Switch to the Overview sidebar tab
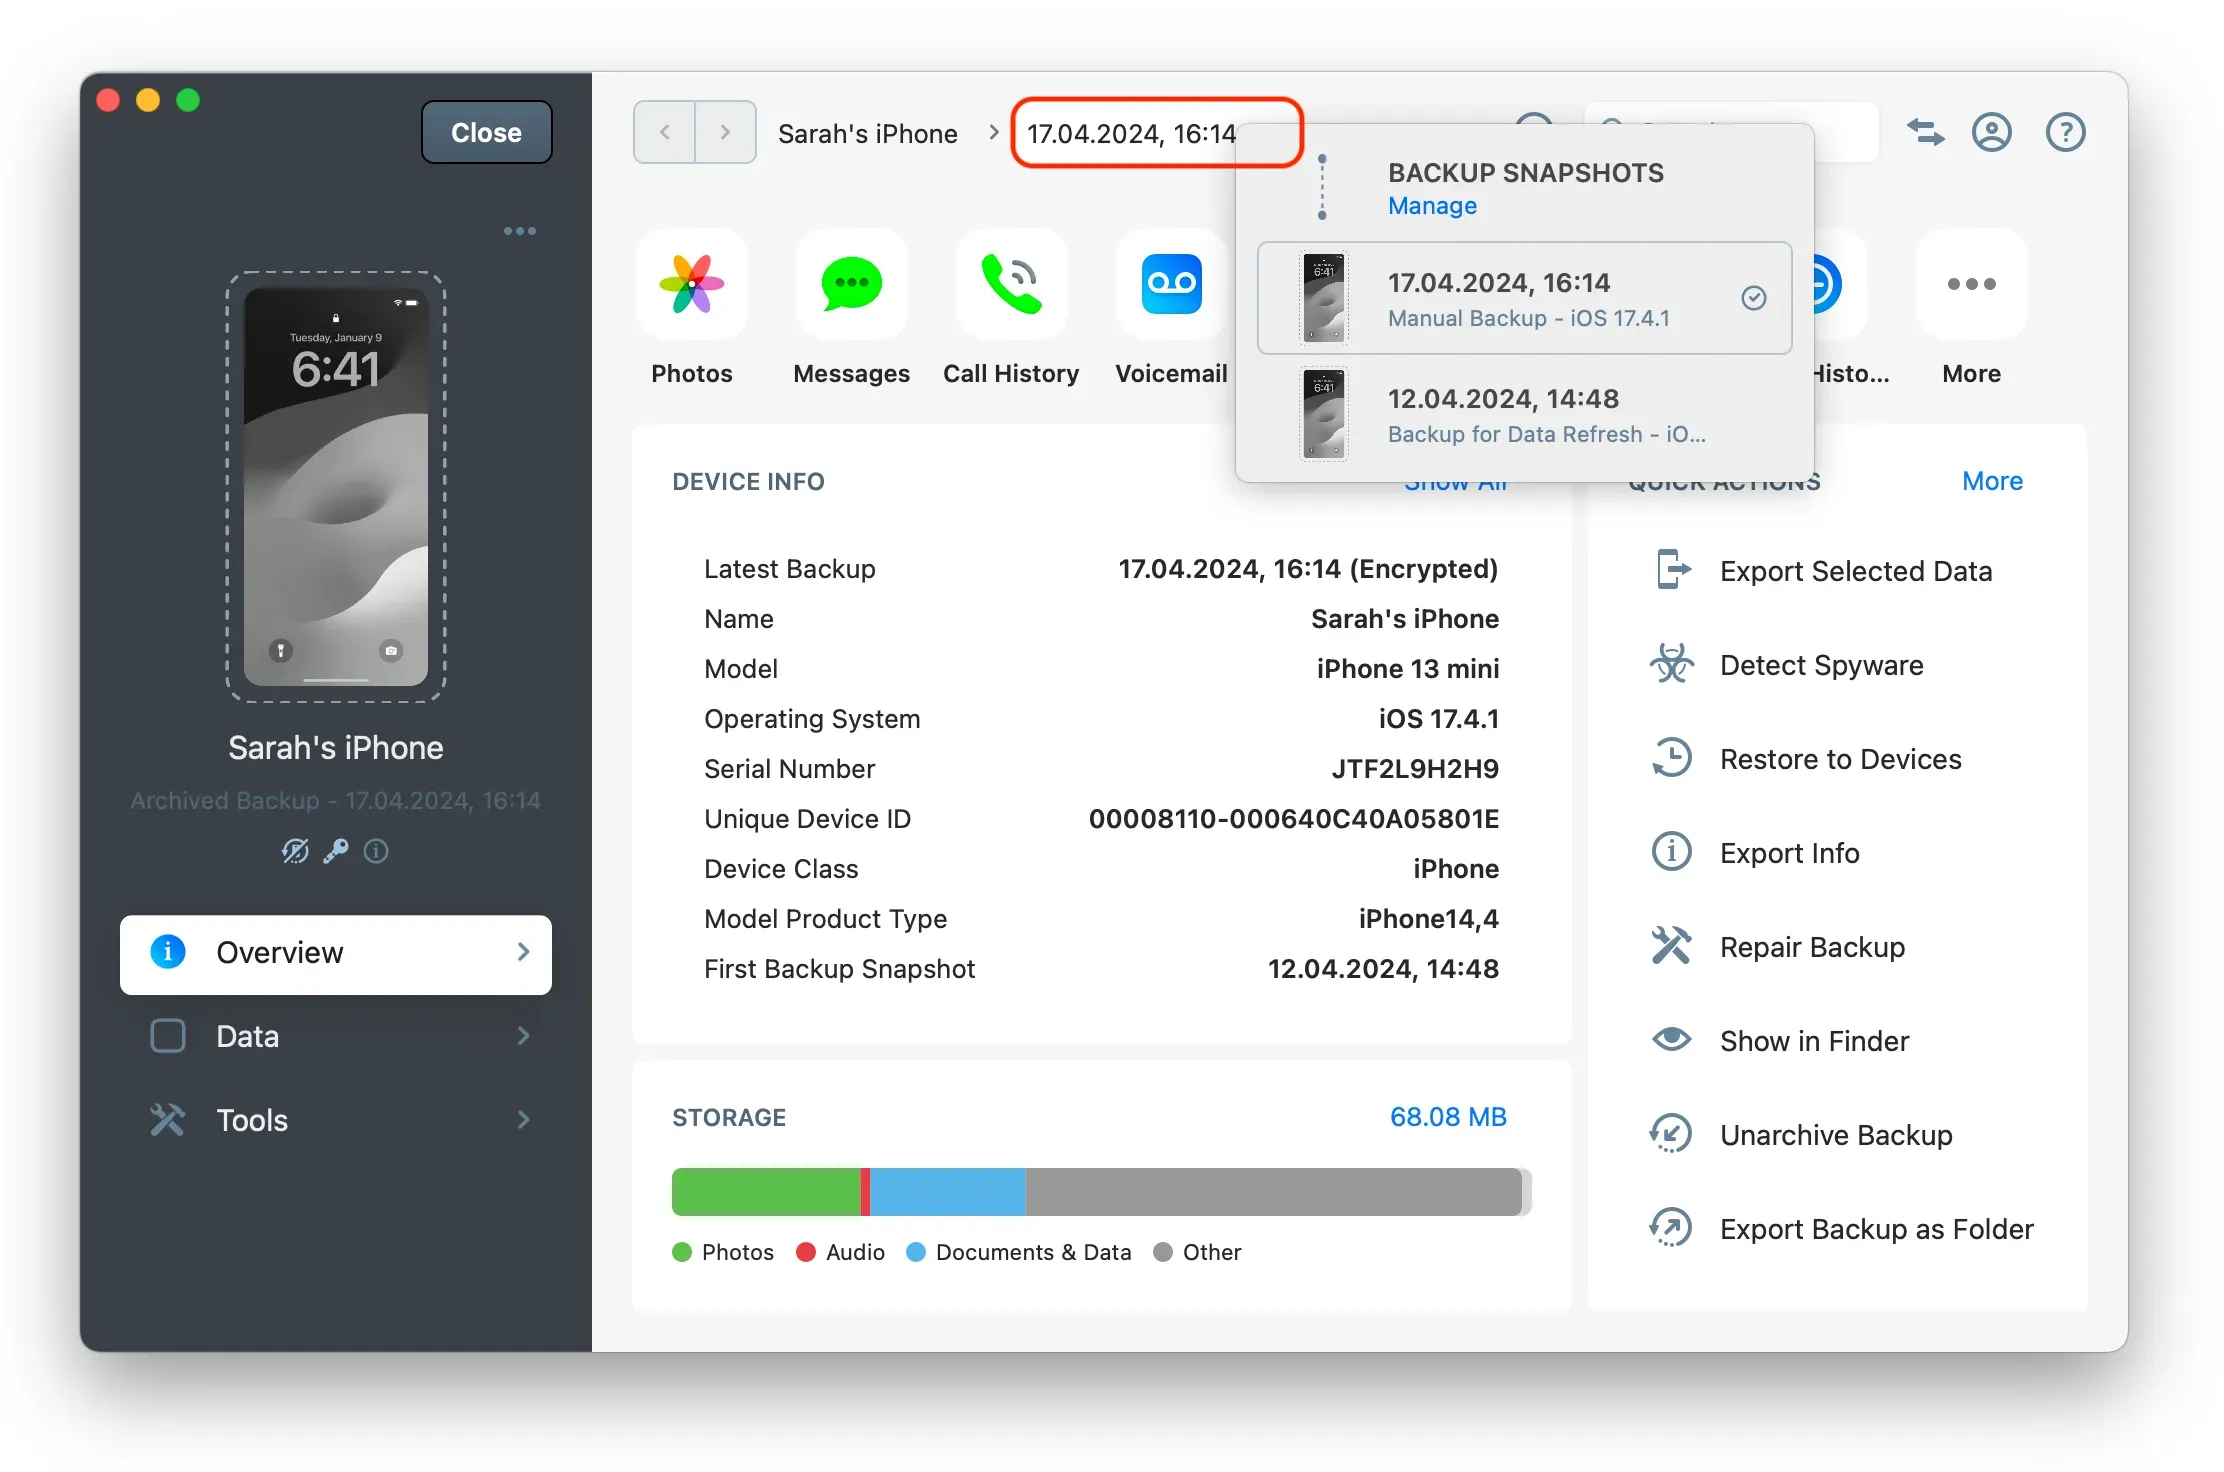The width and height of the screenshot is (2224, 1472). [335, 953]
